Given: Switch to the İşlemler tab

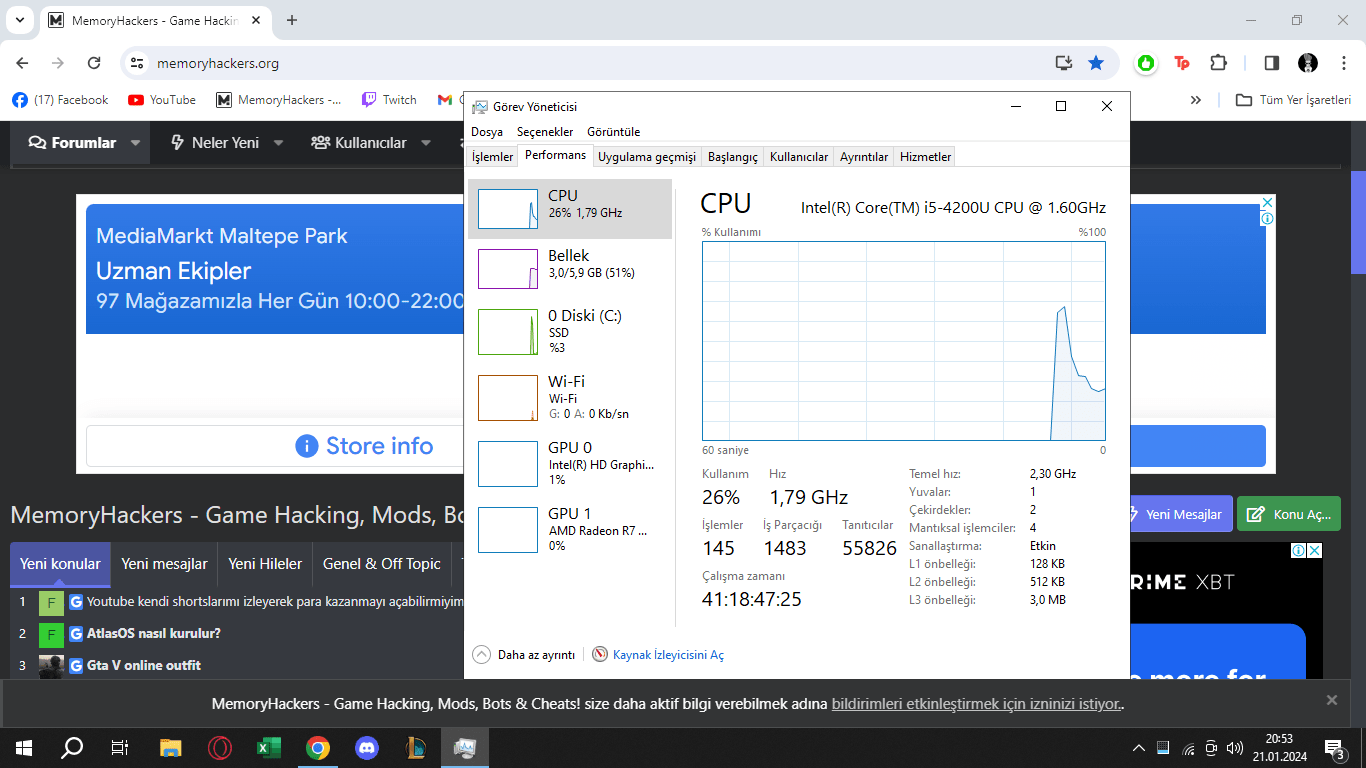Looking at the screenshot, I should (492, 157).
